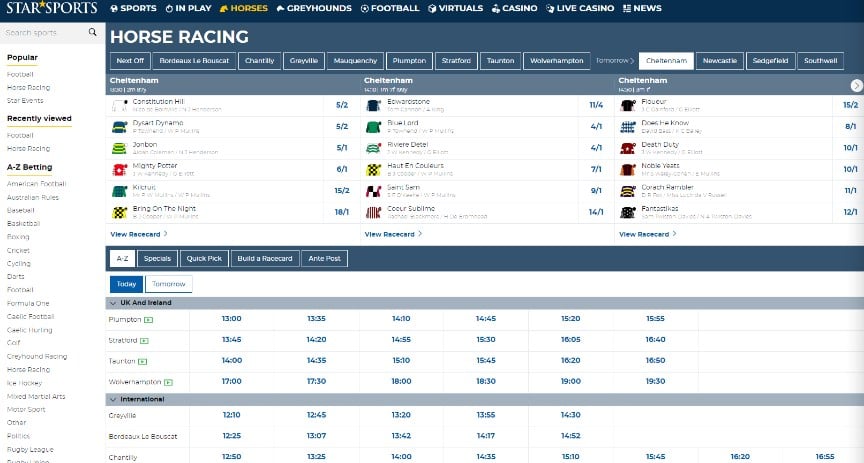This screenshot has width=864, height=463.
Task: Click Bring On The Night silks icon
Action: (x=120, y=212)
